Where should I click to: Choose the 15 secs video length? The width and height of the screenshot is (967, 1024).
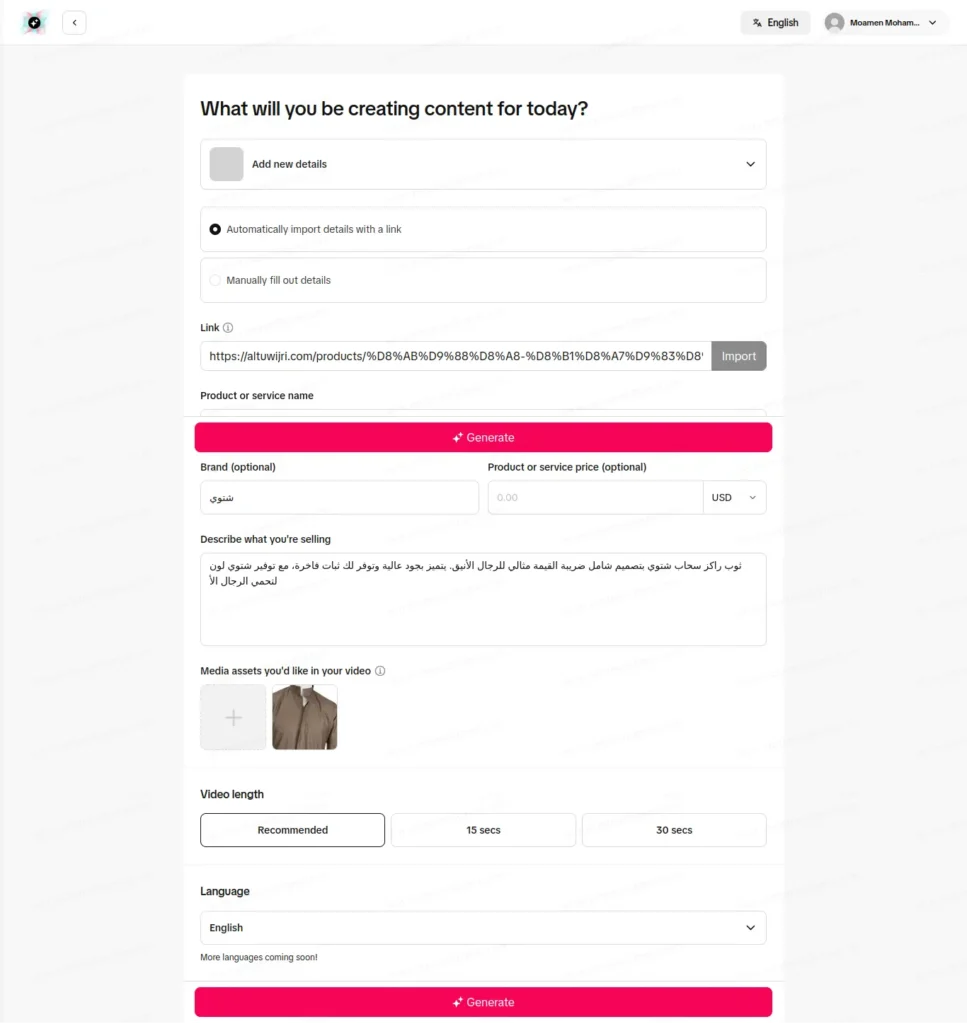483,830
